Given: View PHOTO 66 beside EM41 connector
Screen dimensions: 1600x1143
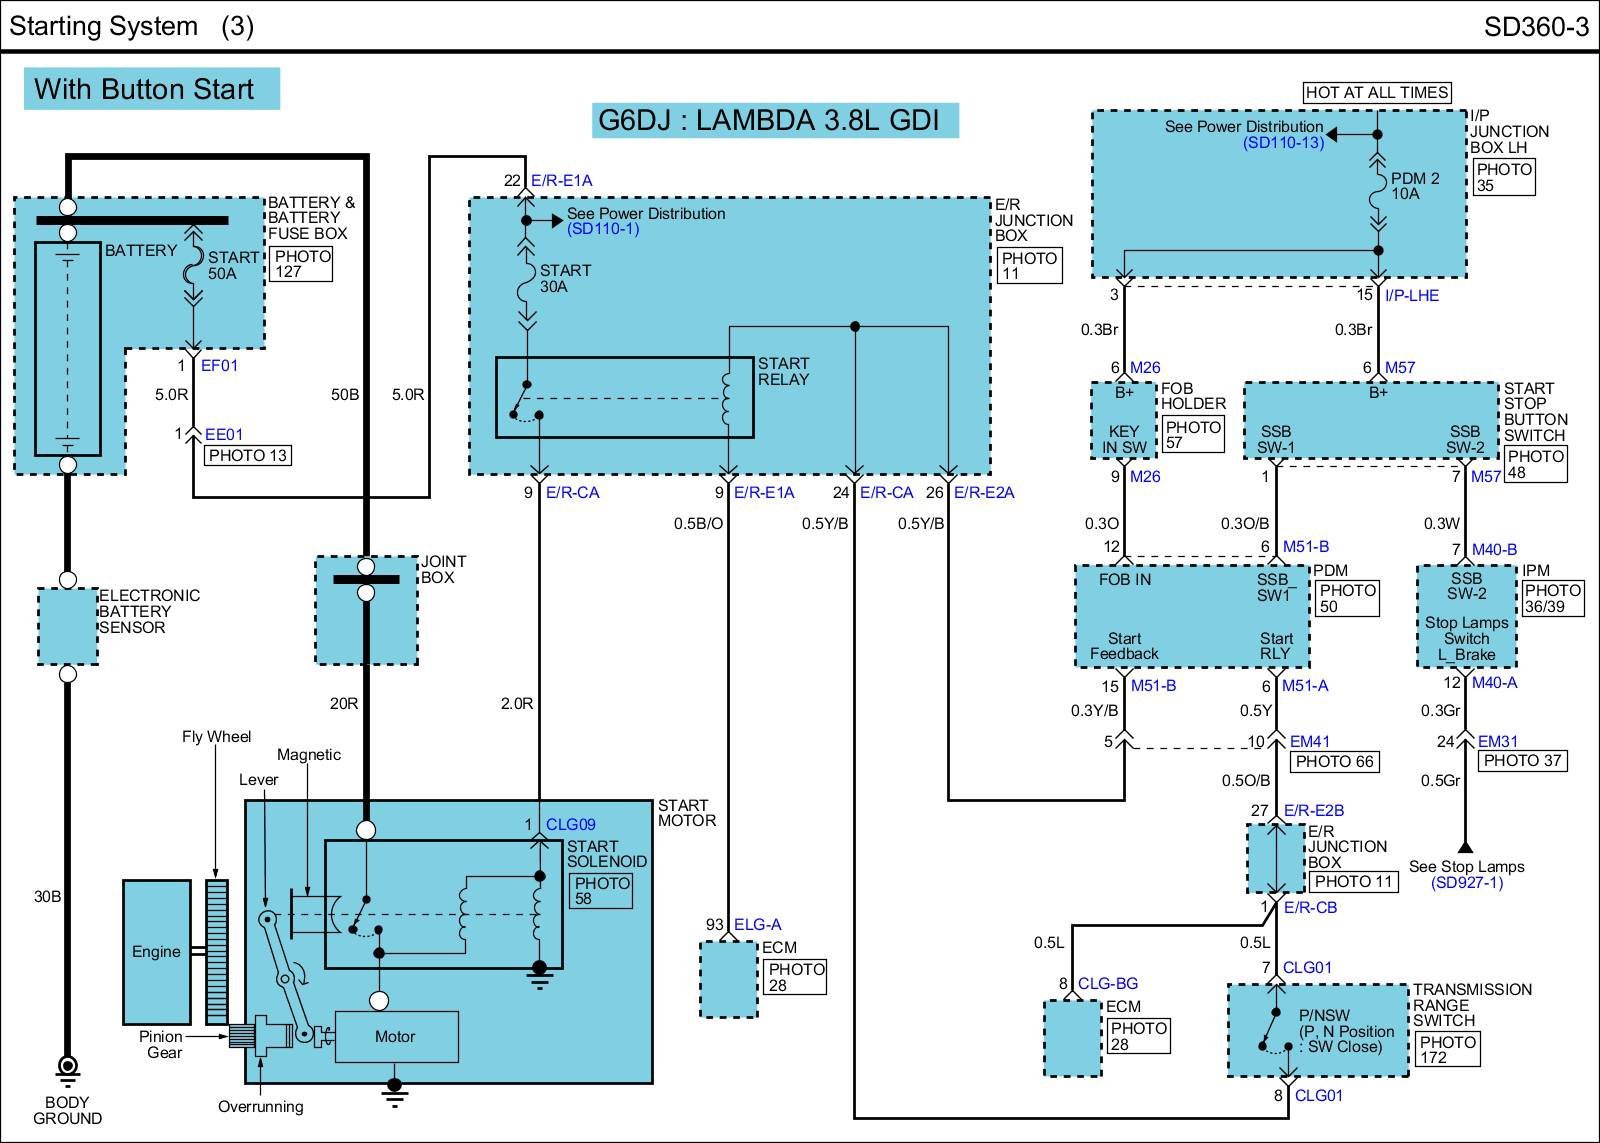Looking at the screenshot, I should coord(1334,762).
